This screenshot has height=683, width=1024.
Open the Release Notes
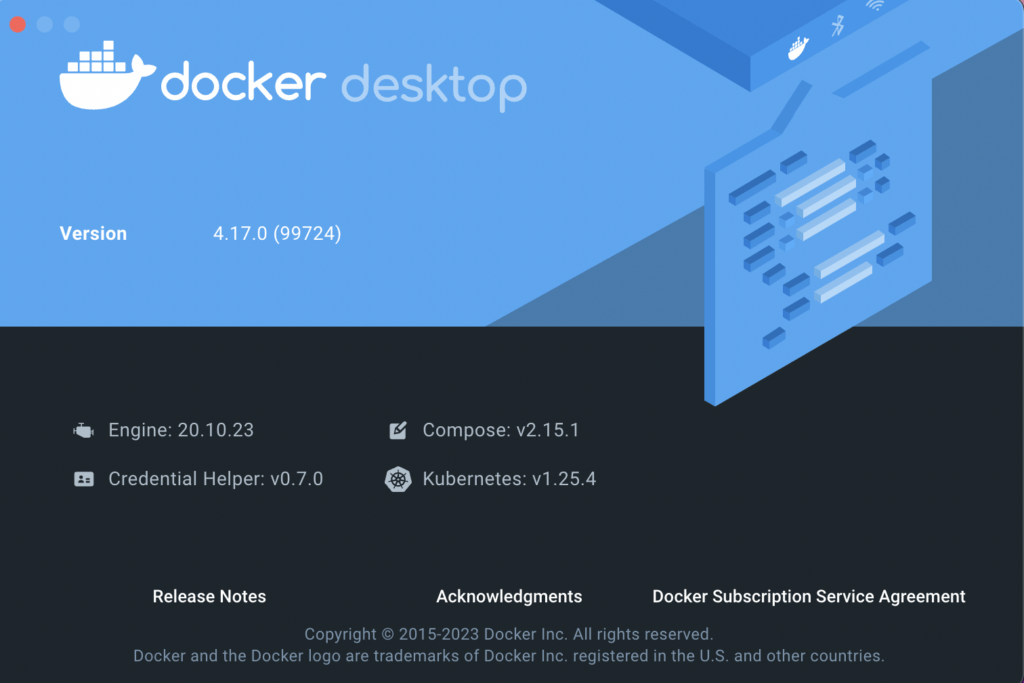(x=209, y=596)
